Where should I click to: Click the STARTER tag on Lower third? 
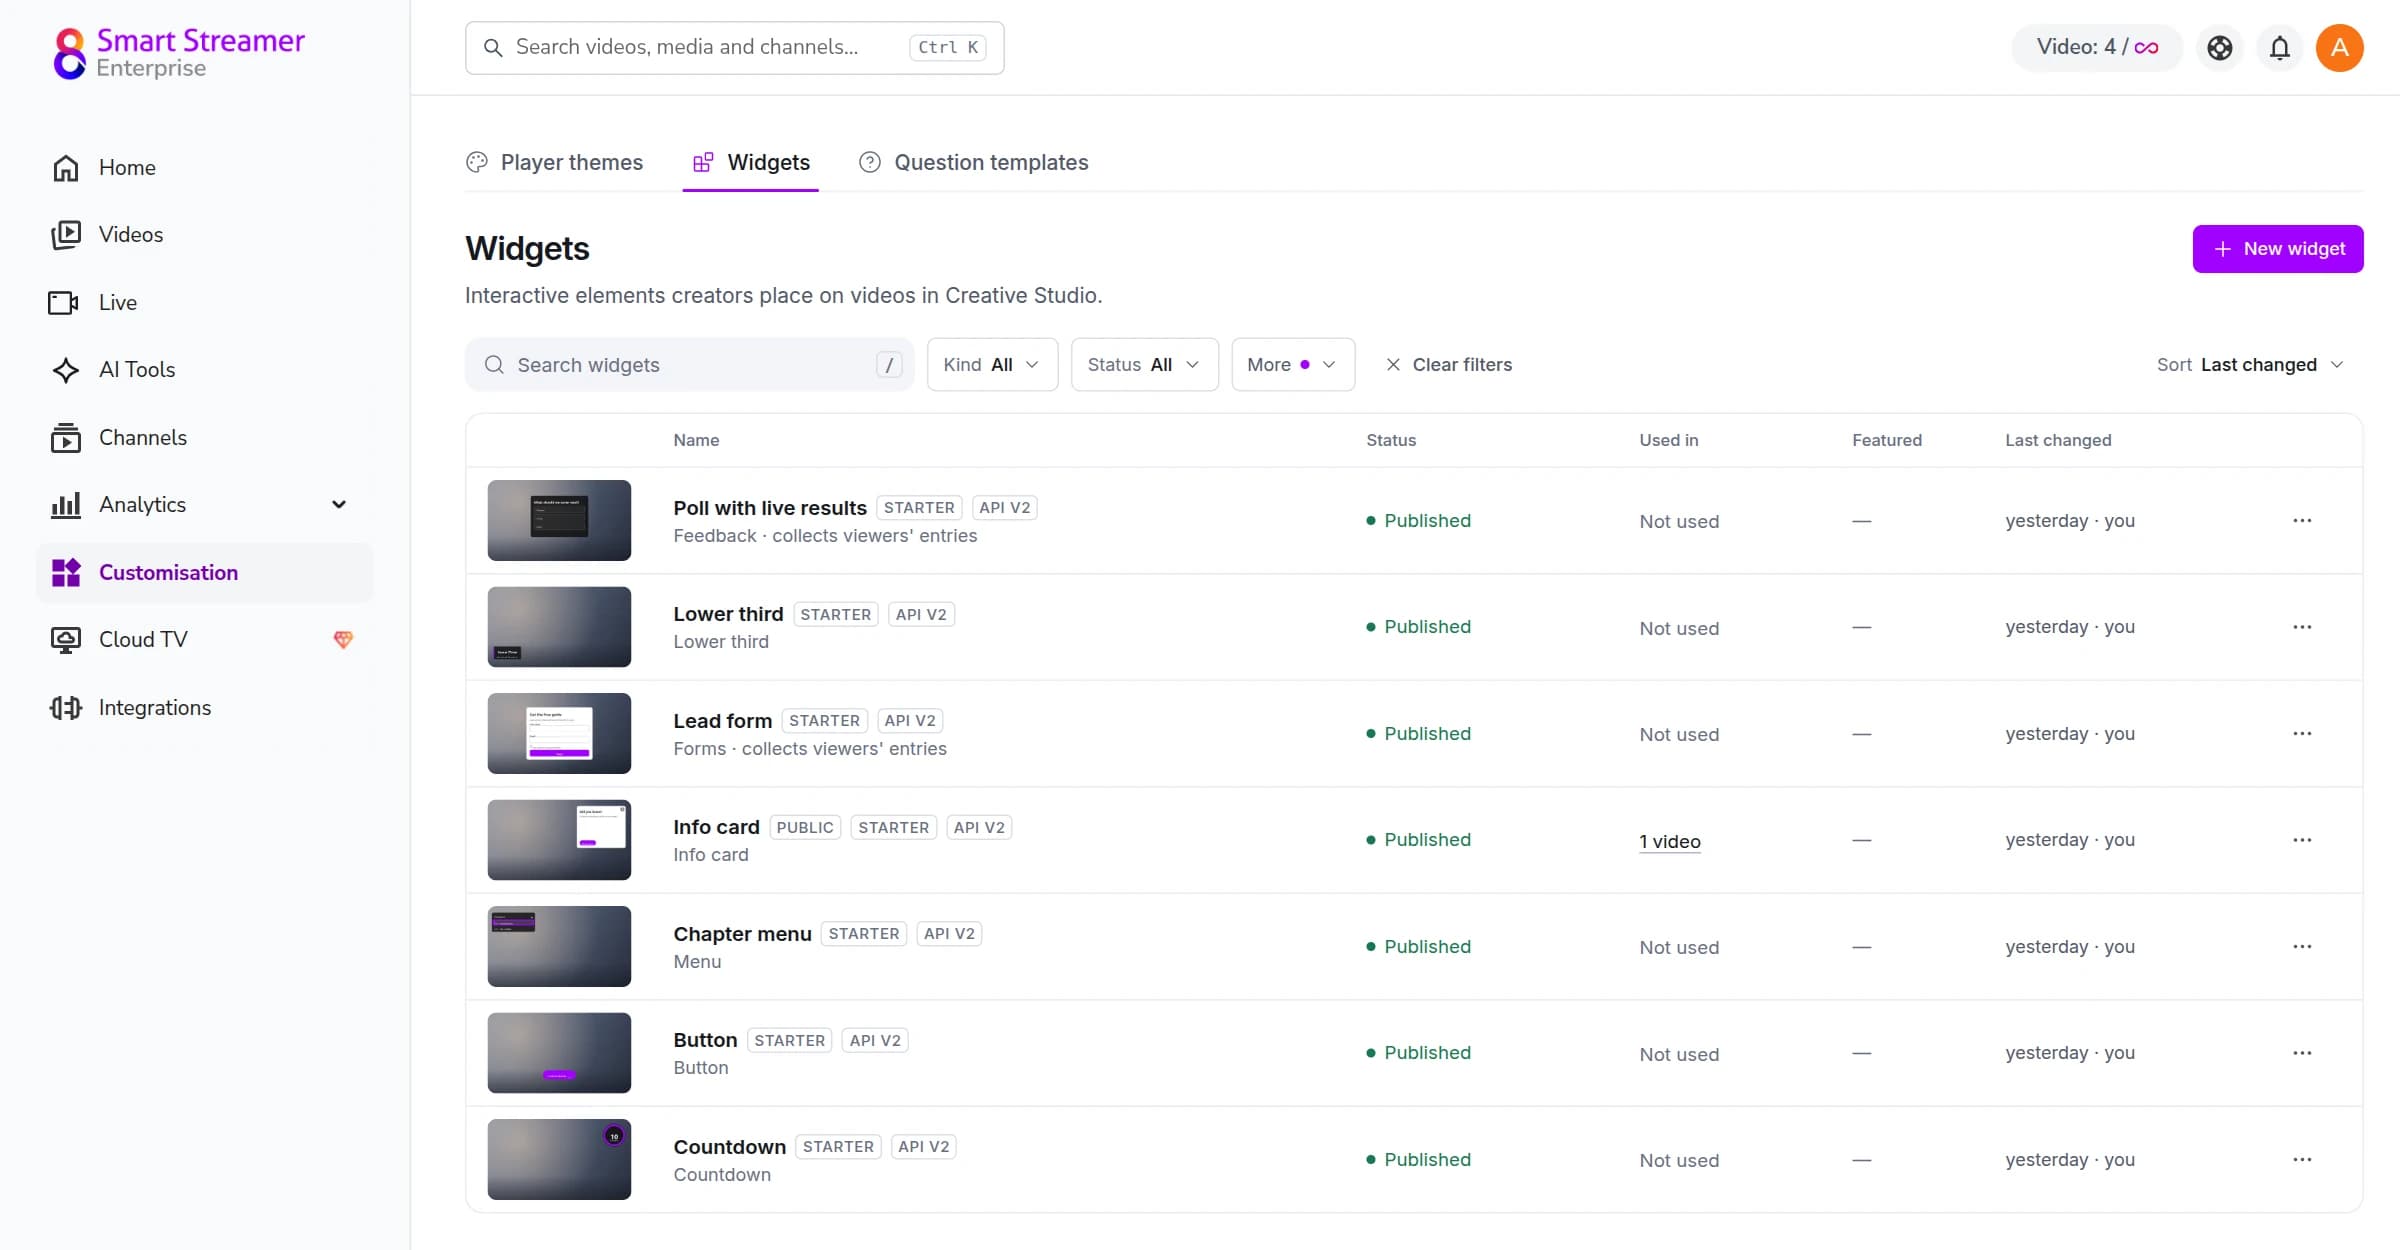835,614
